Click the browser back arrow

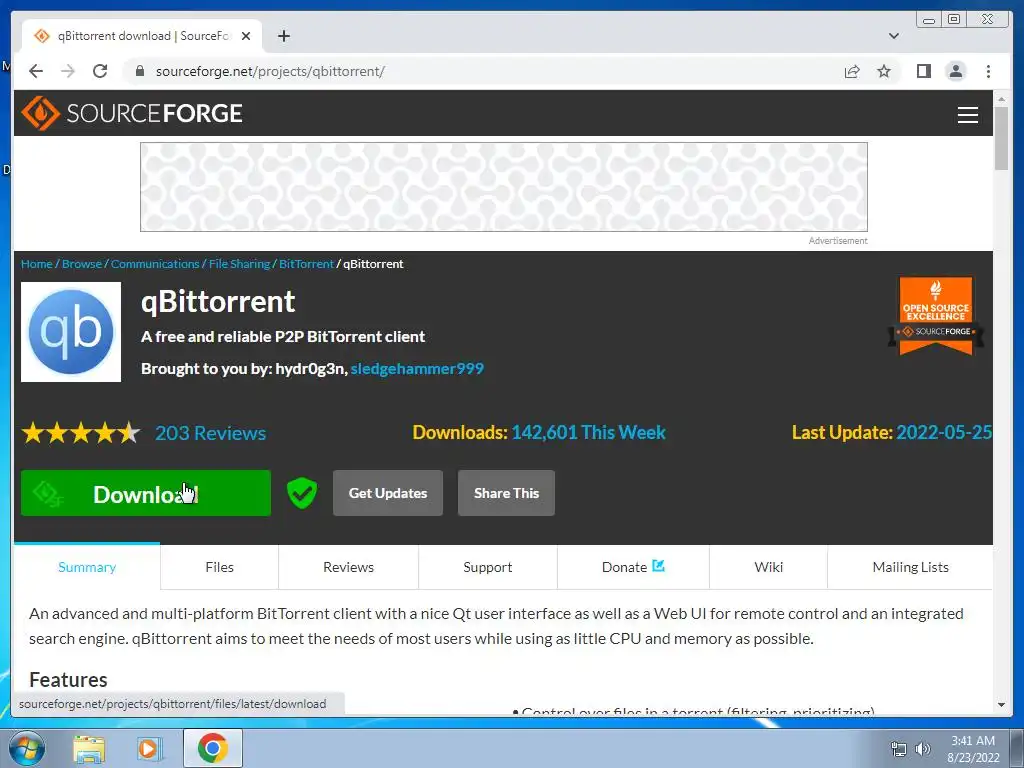click(x=36, y=71)
